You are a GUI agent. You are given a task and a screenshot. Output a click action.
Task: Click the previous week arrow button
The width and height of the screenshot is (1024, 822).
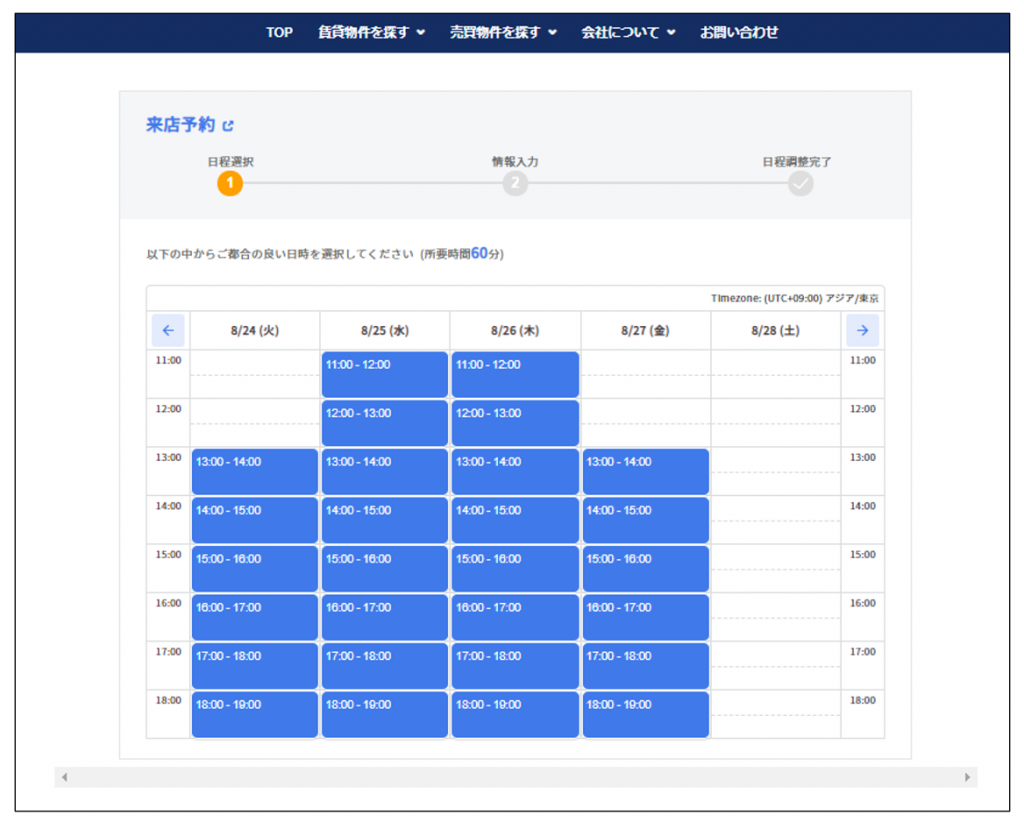[x=168, y=330]
